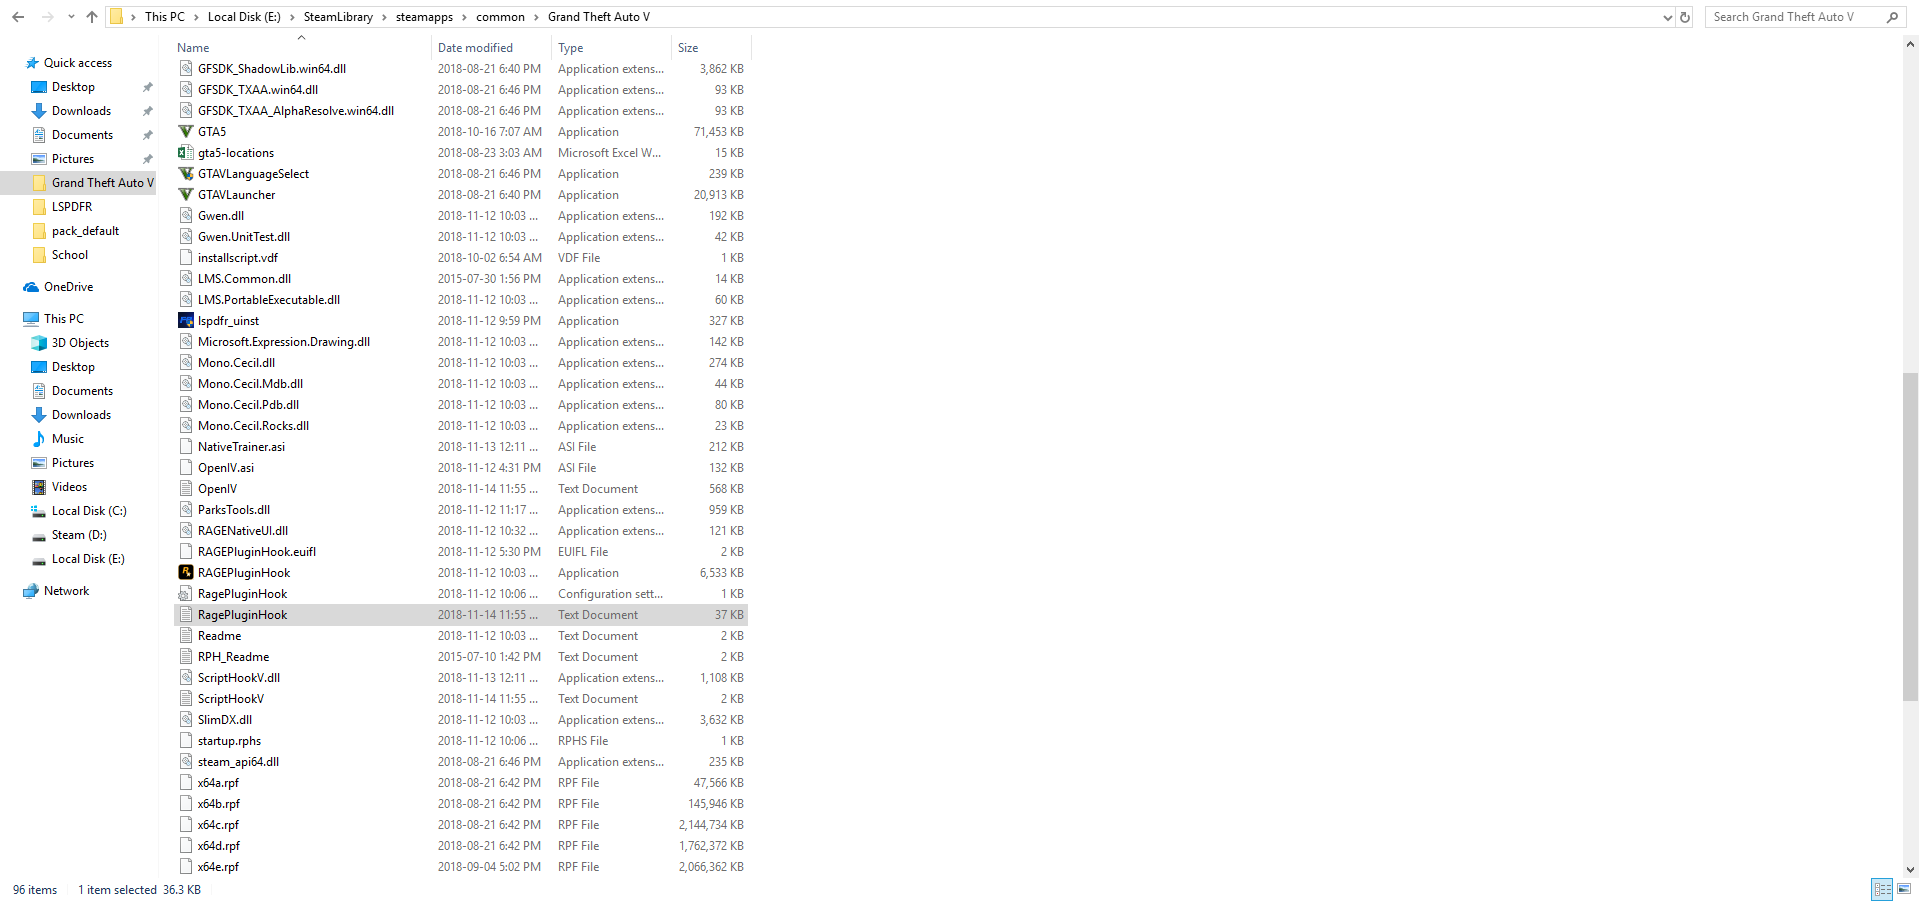
Task: Select the Gwen.UnitTest.dll file
Action: 244,237
